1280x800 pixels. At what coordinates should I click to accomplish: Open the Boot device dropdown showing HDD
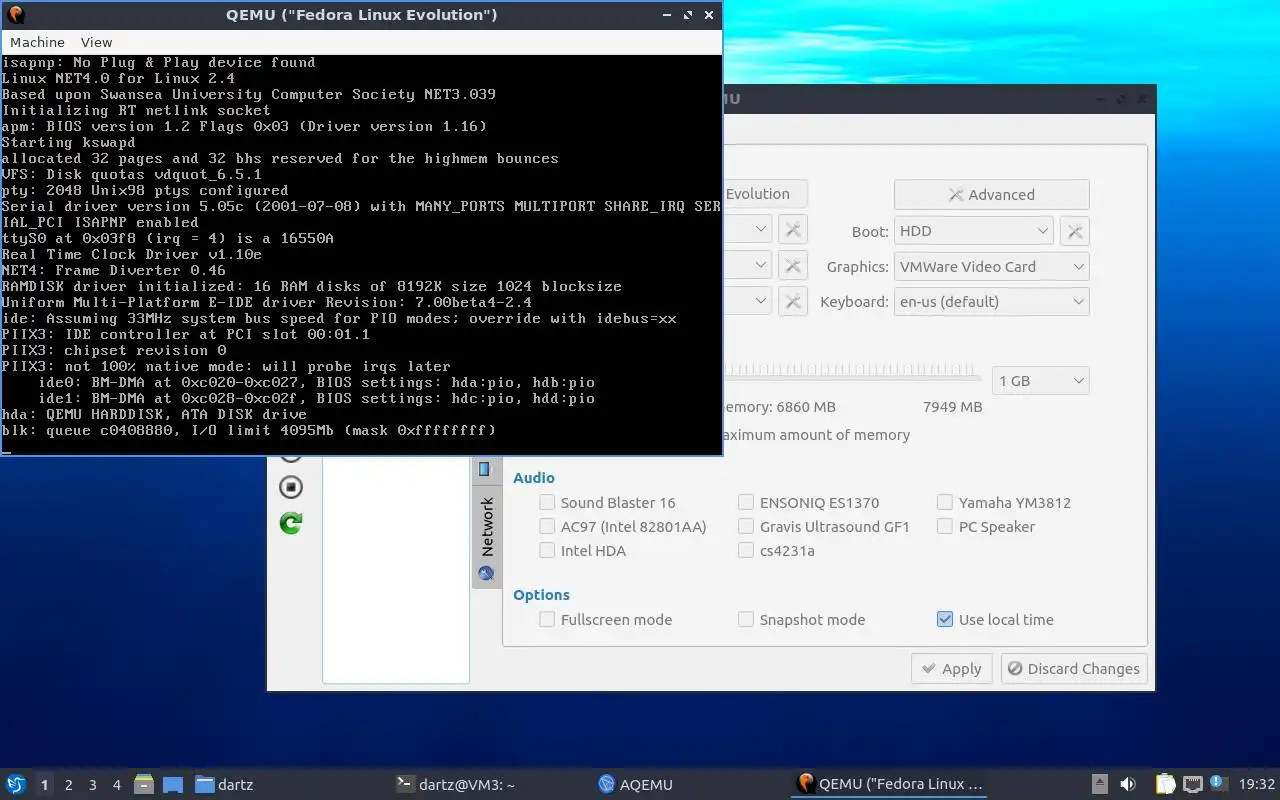973,231
